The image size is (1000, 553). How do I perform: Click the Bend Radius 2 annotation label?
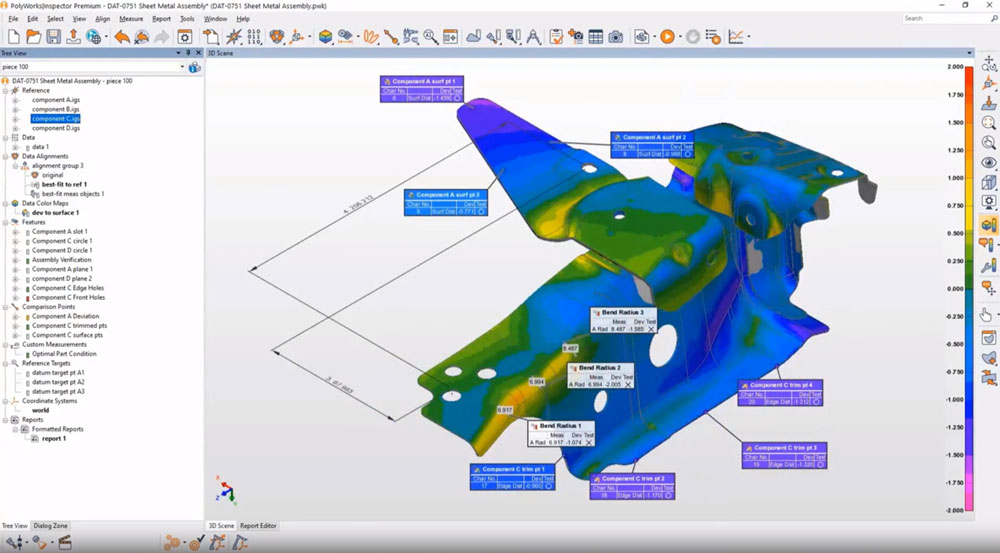pos(601,376)
